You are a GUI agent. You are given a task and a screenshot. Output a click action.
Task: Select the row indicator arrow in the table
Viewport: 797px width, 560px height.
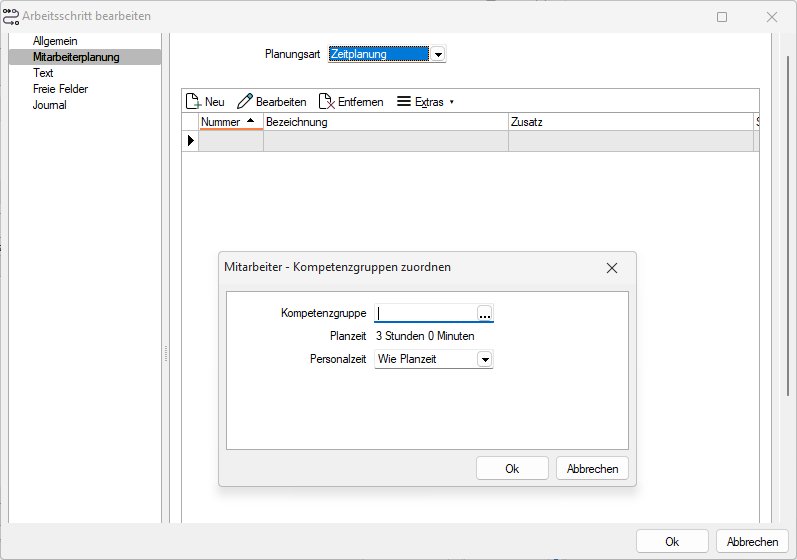coord(191,141)
